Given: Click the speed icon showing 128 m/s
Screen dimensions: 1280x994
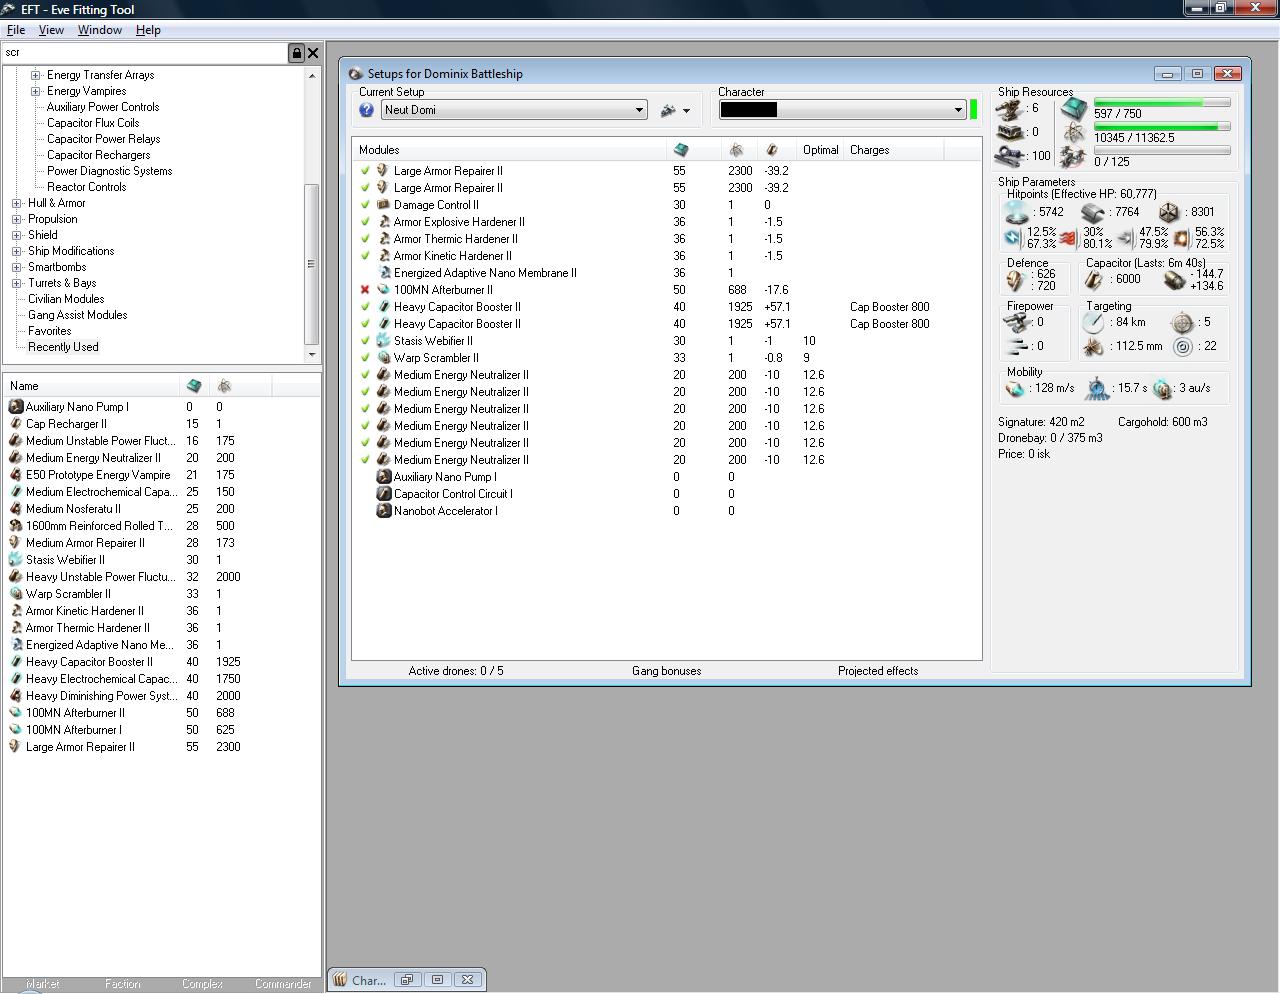Looking at the screenshot, I should point(1016,388).
